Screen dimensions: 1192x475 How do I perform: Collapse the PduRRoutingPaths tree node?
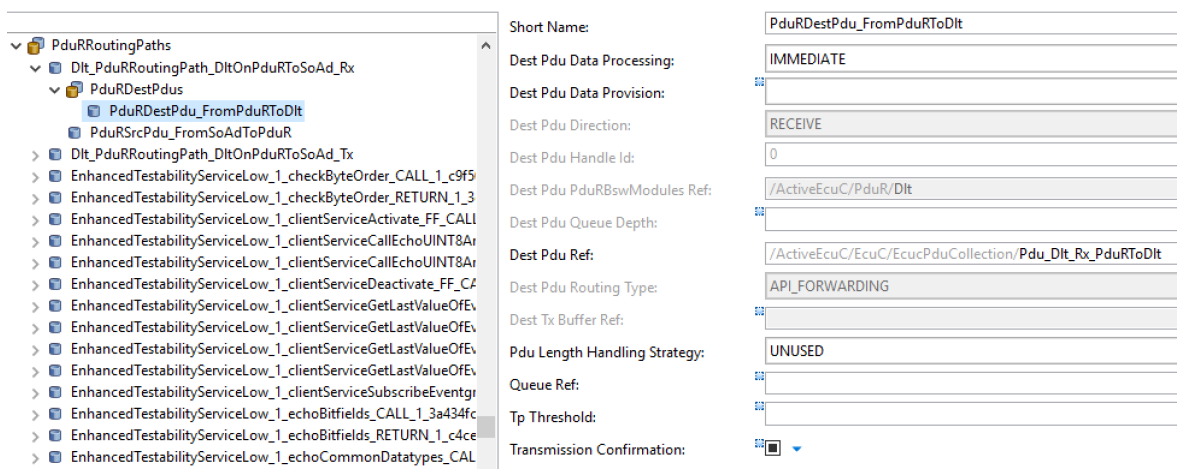[17, 46]
